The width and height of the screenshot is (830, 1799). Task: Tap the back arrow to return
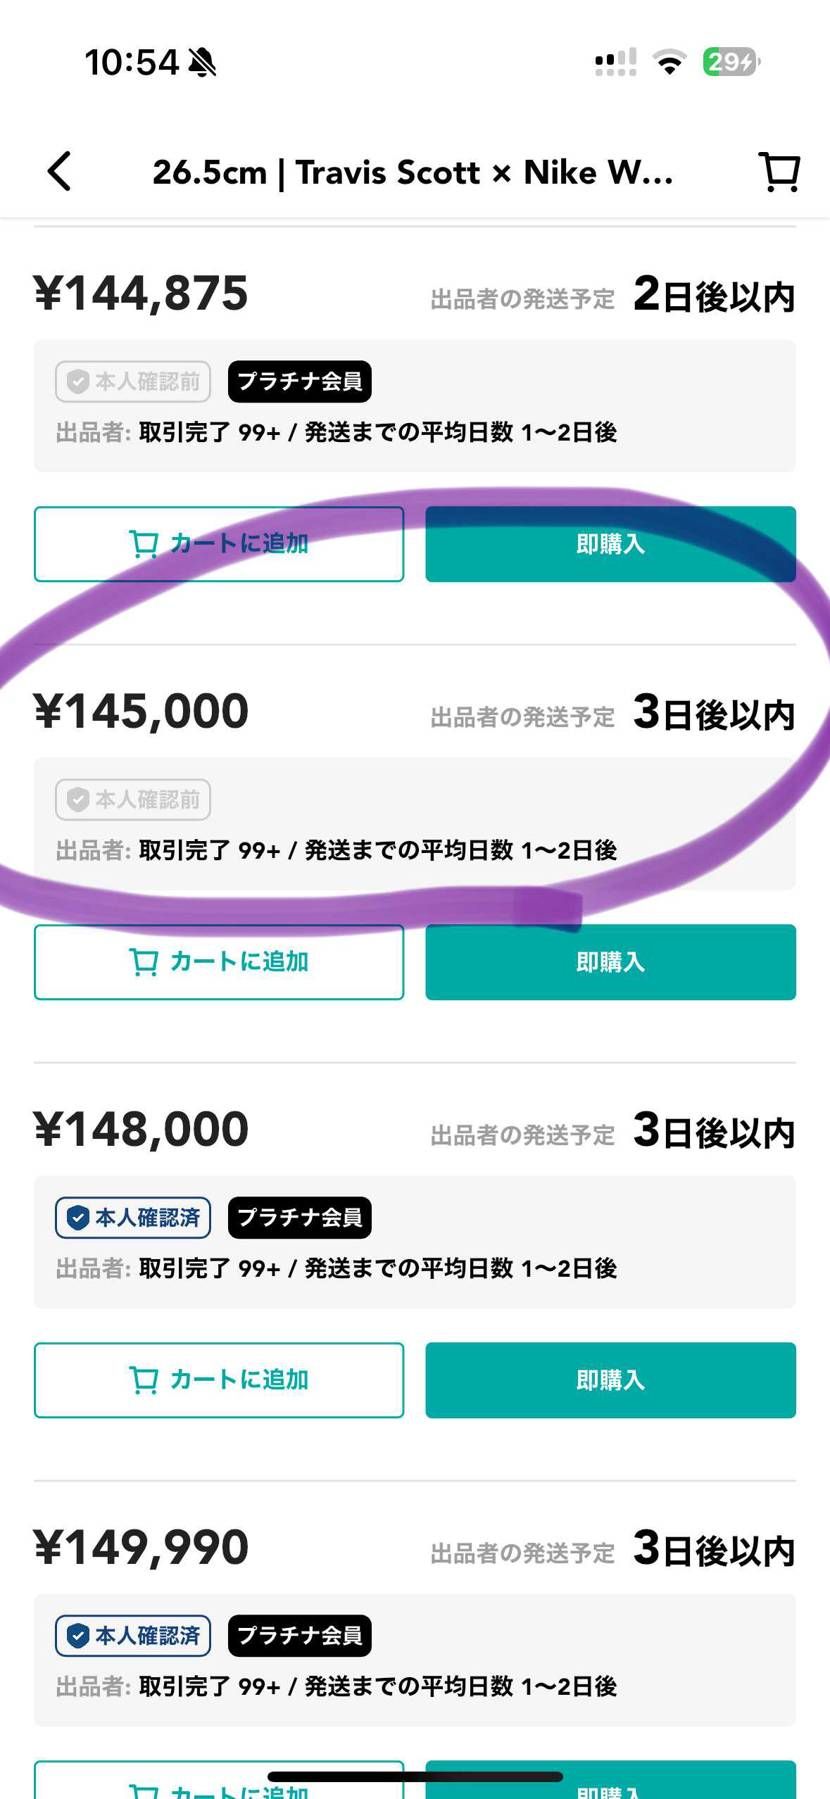pyautogui.click(x=58, y=171)
